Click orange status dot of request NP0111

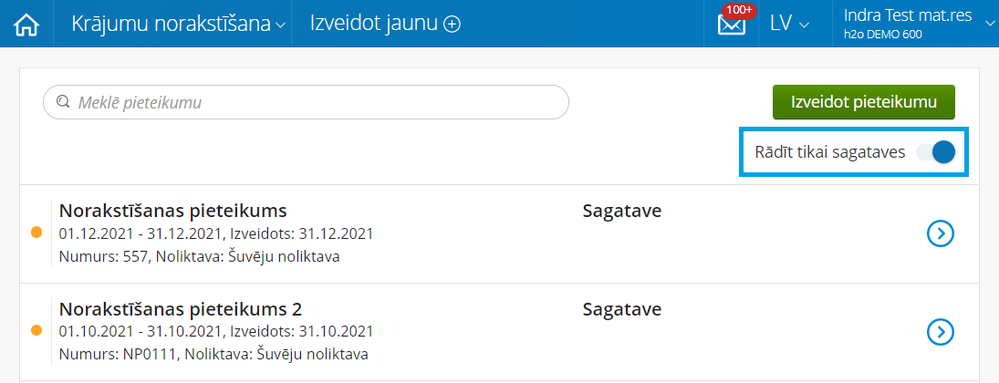point(36,330)
